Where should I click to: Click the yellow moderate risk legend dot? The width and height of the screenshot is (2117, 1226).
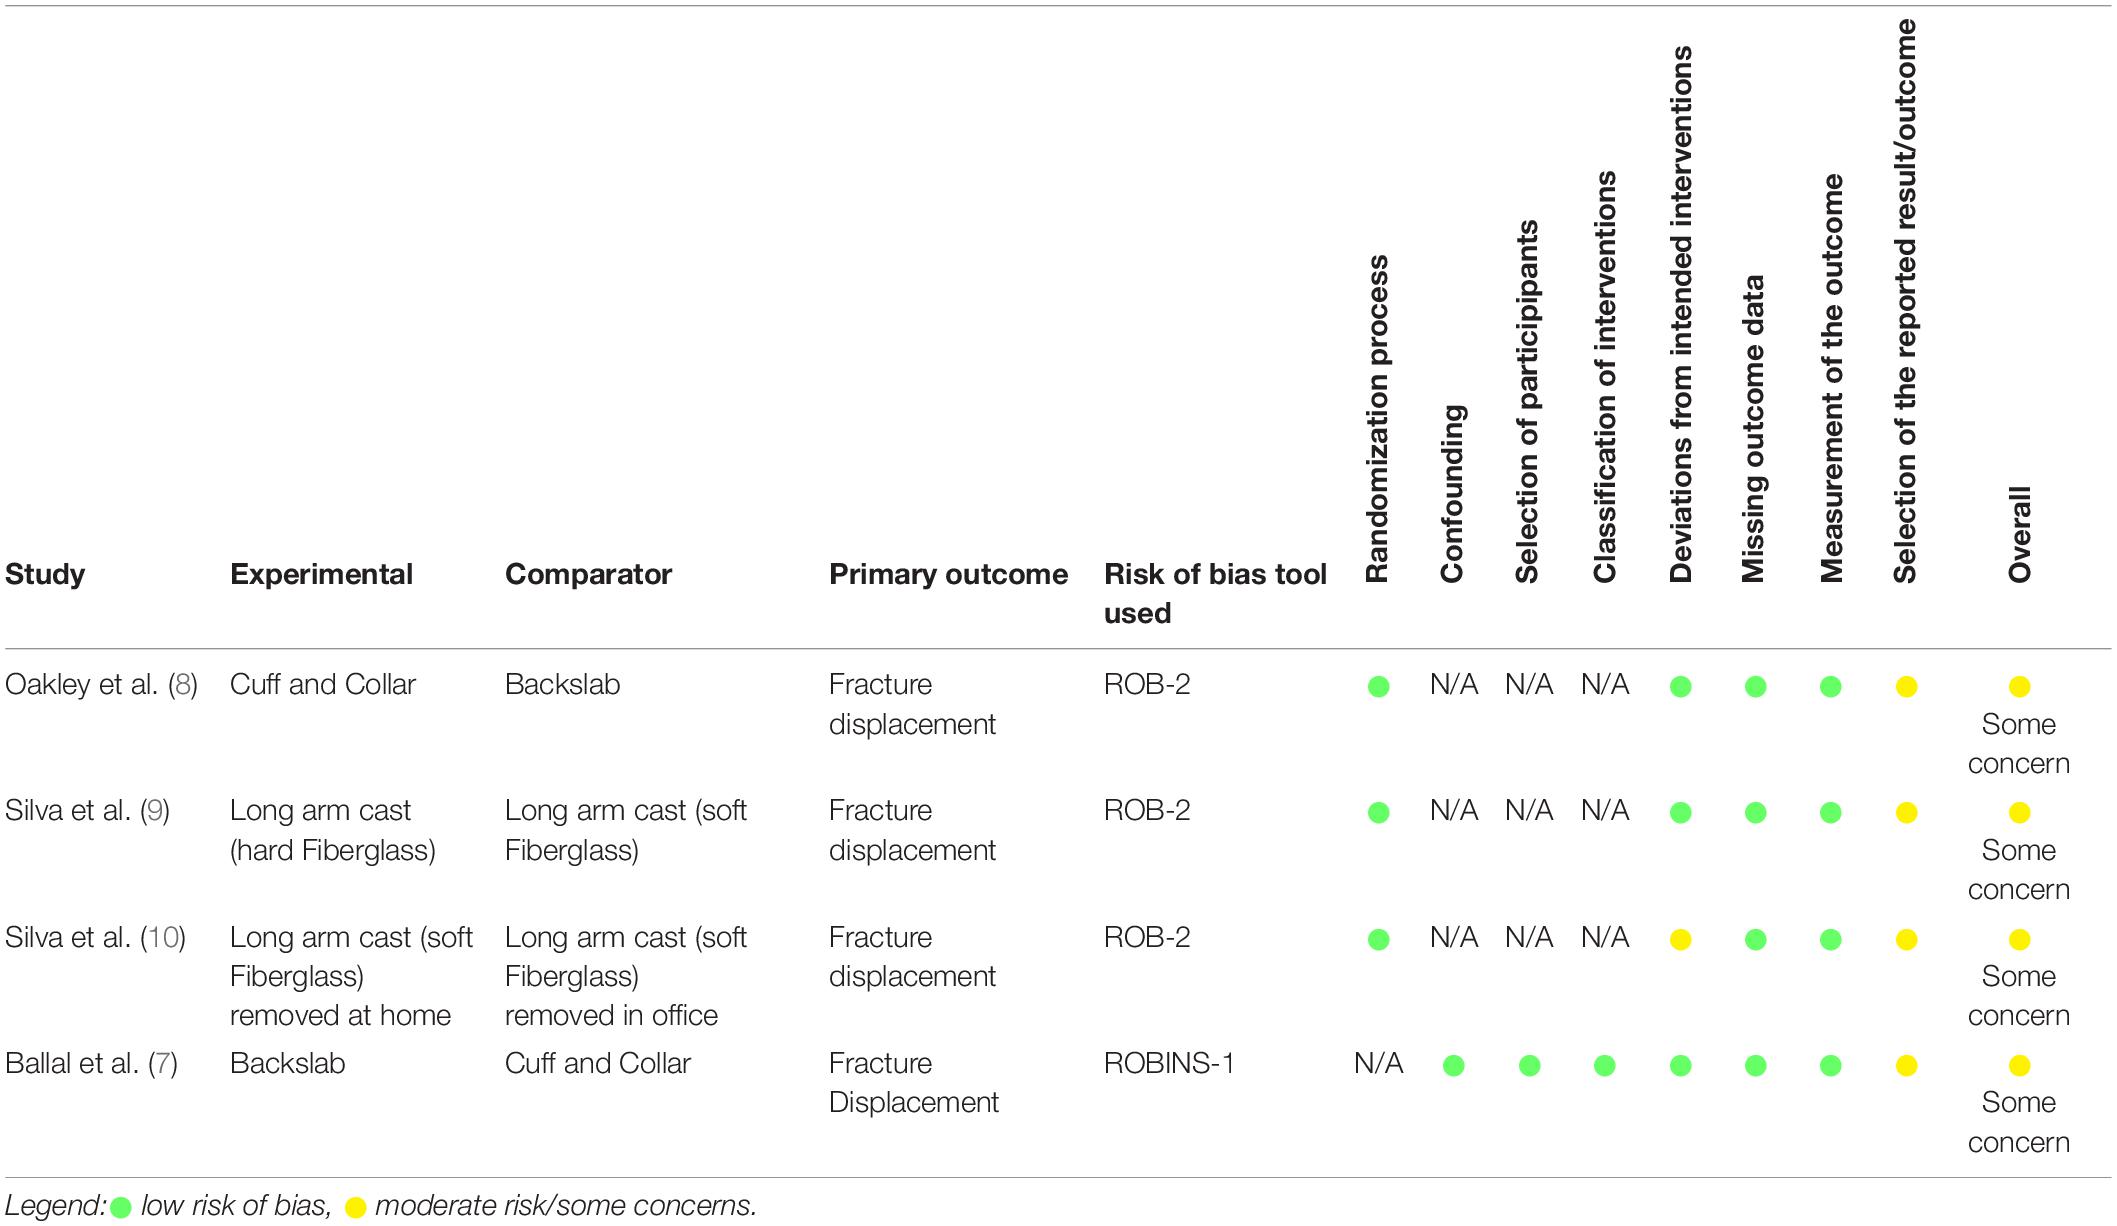(x=354, y=1208)
